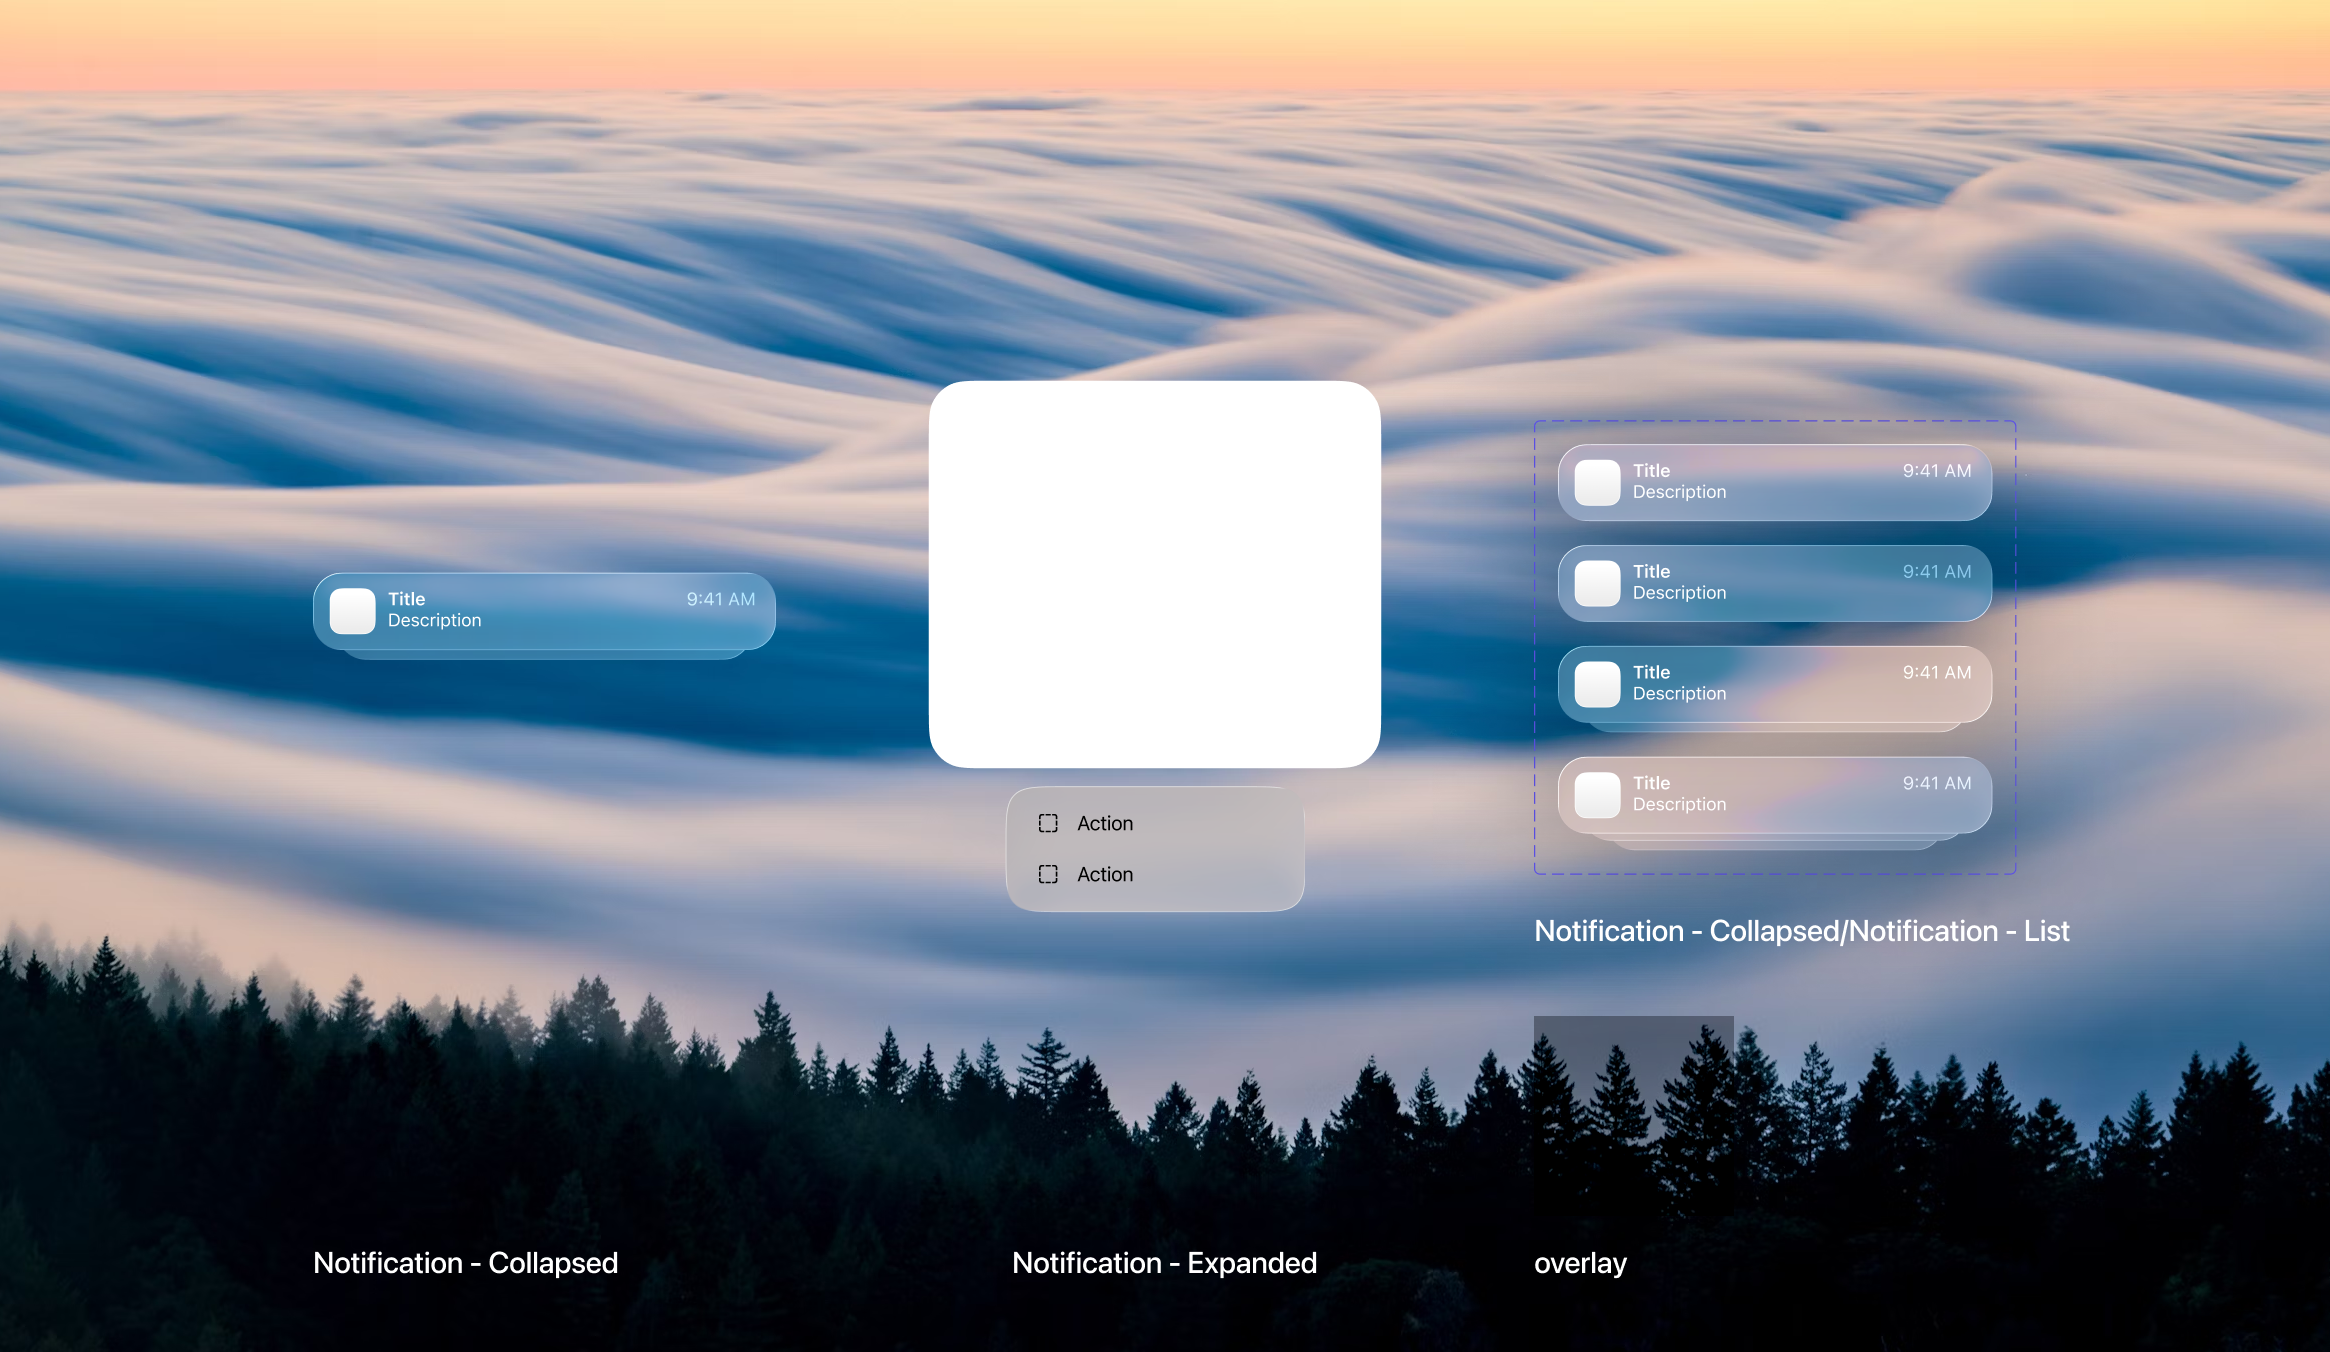
Task: Click the app icon in the standalone collapsed notification
Action: point(352,610)
